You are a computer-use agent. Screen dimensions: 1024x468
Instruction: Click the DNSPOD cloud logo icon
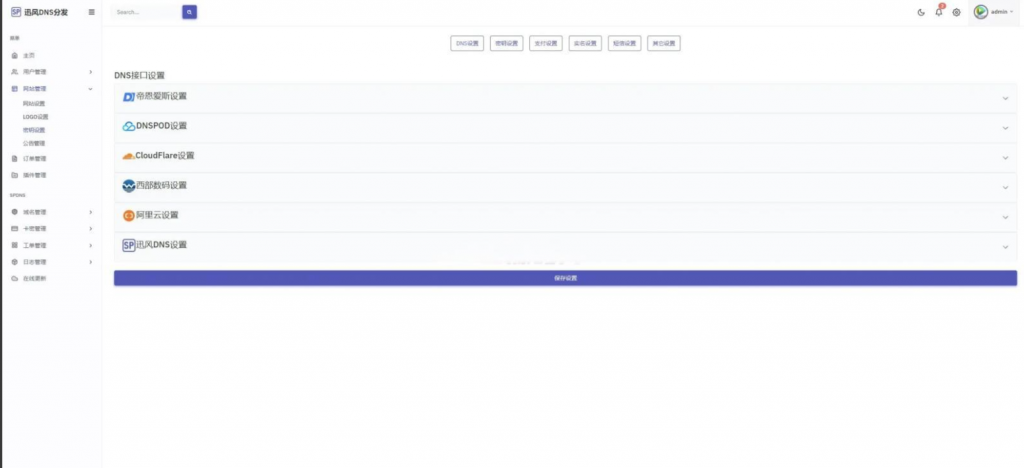[128, 126]
